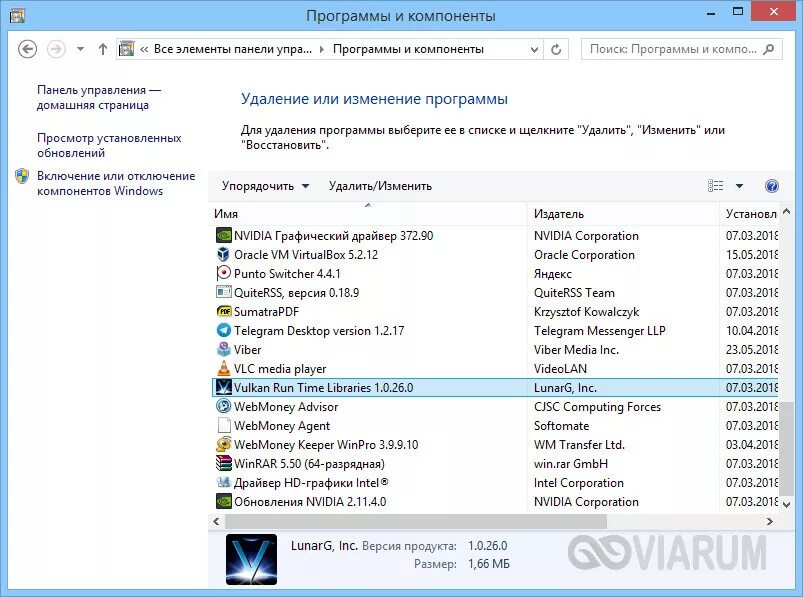
Task: Click the window icon in the title bar
Action: [x=17, y=16]
